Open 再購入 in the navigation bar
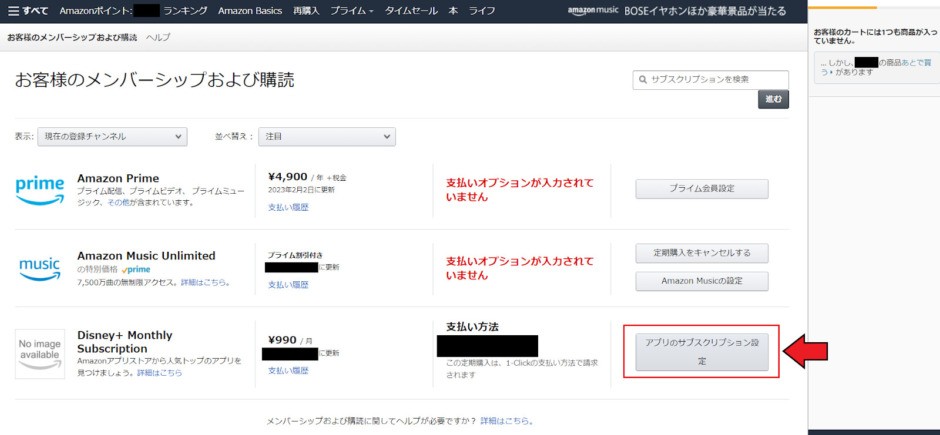 (x=306, y=11)
